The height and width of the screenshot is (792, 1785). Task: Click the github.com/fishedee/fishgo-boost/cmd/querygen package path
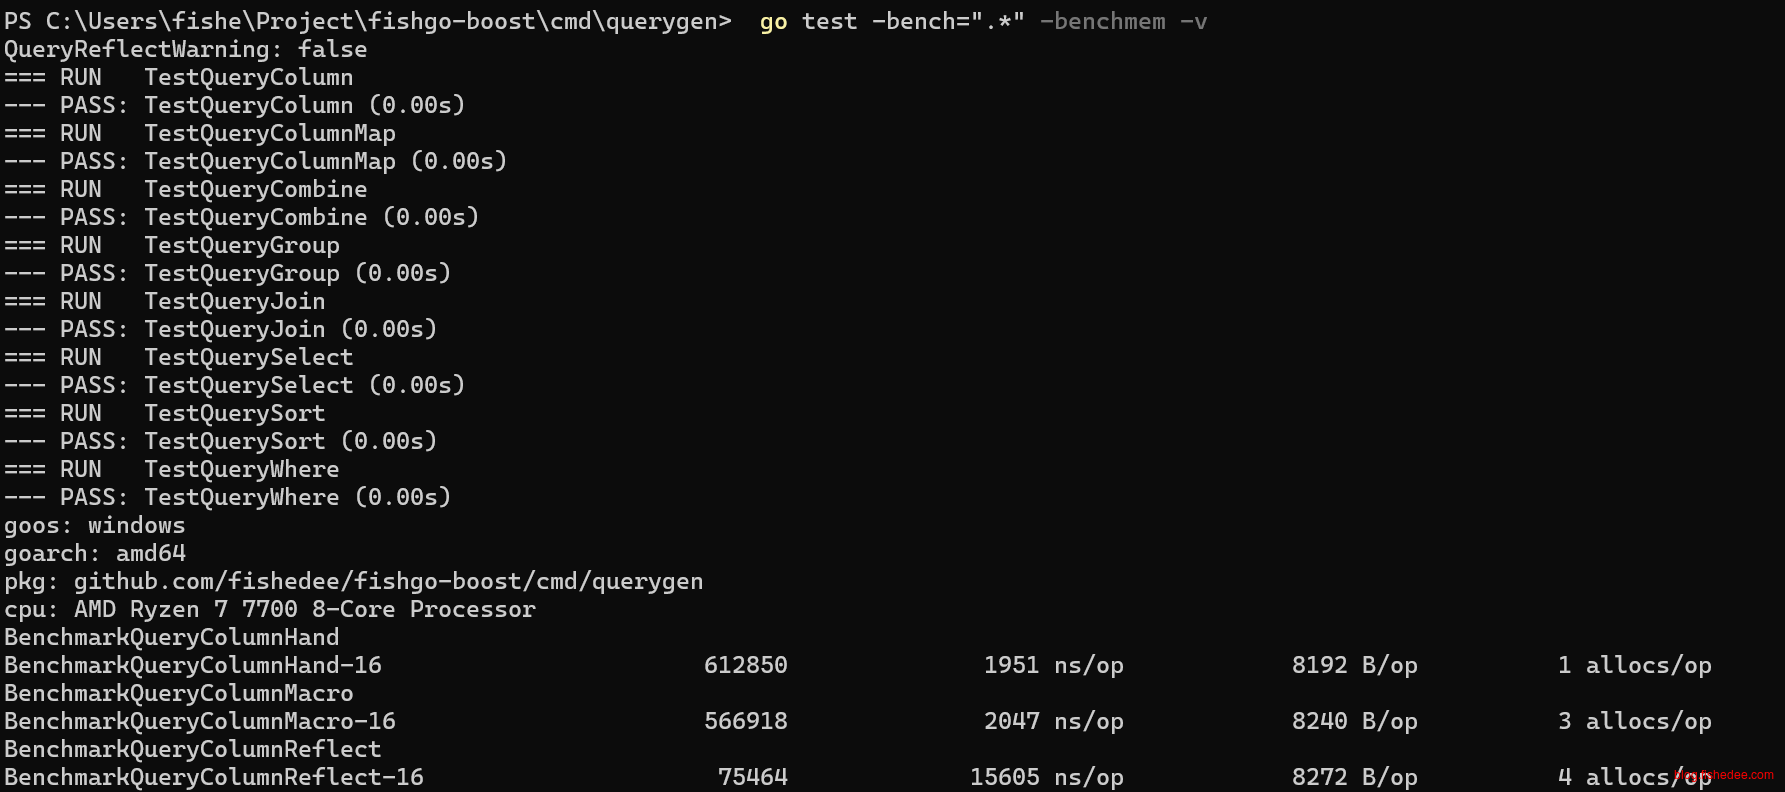[388, 581]
